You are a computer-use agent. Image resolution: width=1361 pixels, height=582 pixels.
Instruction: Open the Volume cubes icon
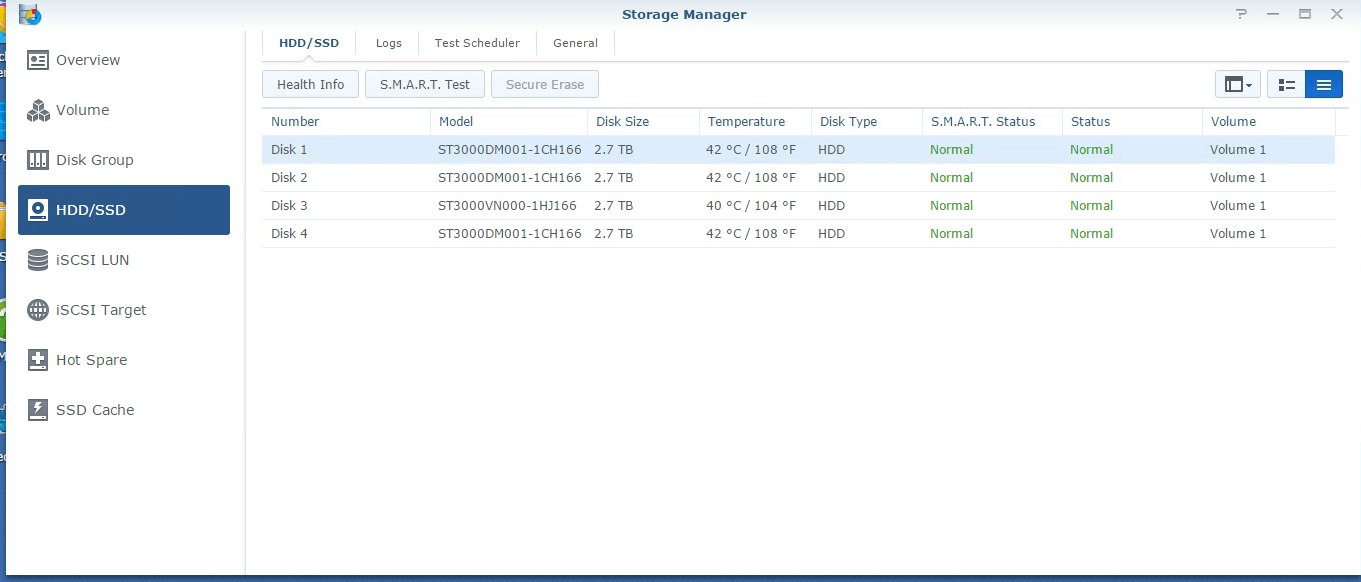click(38, 110)
